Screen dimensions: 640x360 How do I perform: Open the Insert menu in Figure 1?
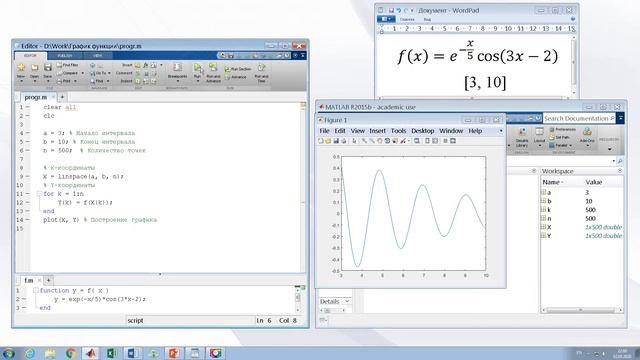coord(378,131)
